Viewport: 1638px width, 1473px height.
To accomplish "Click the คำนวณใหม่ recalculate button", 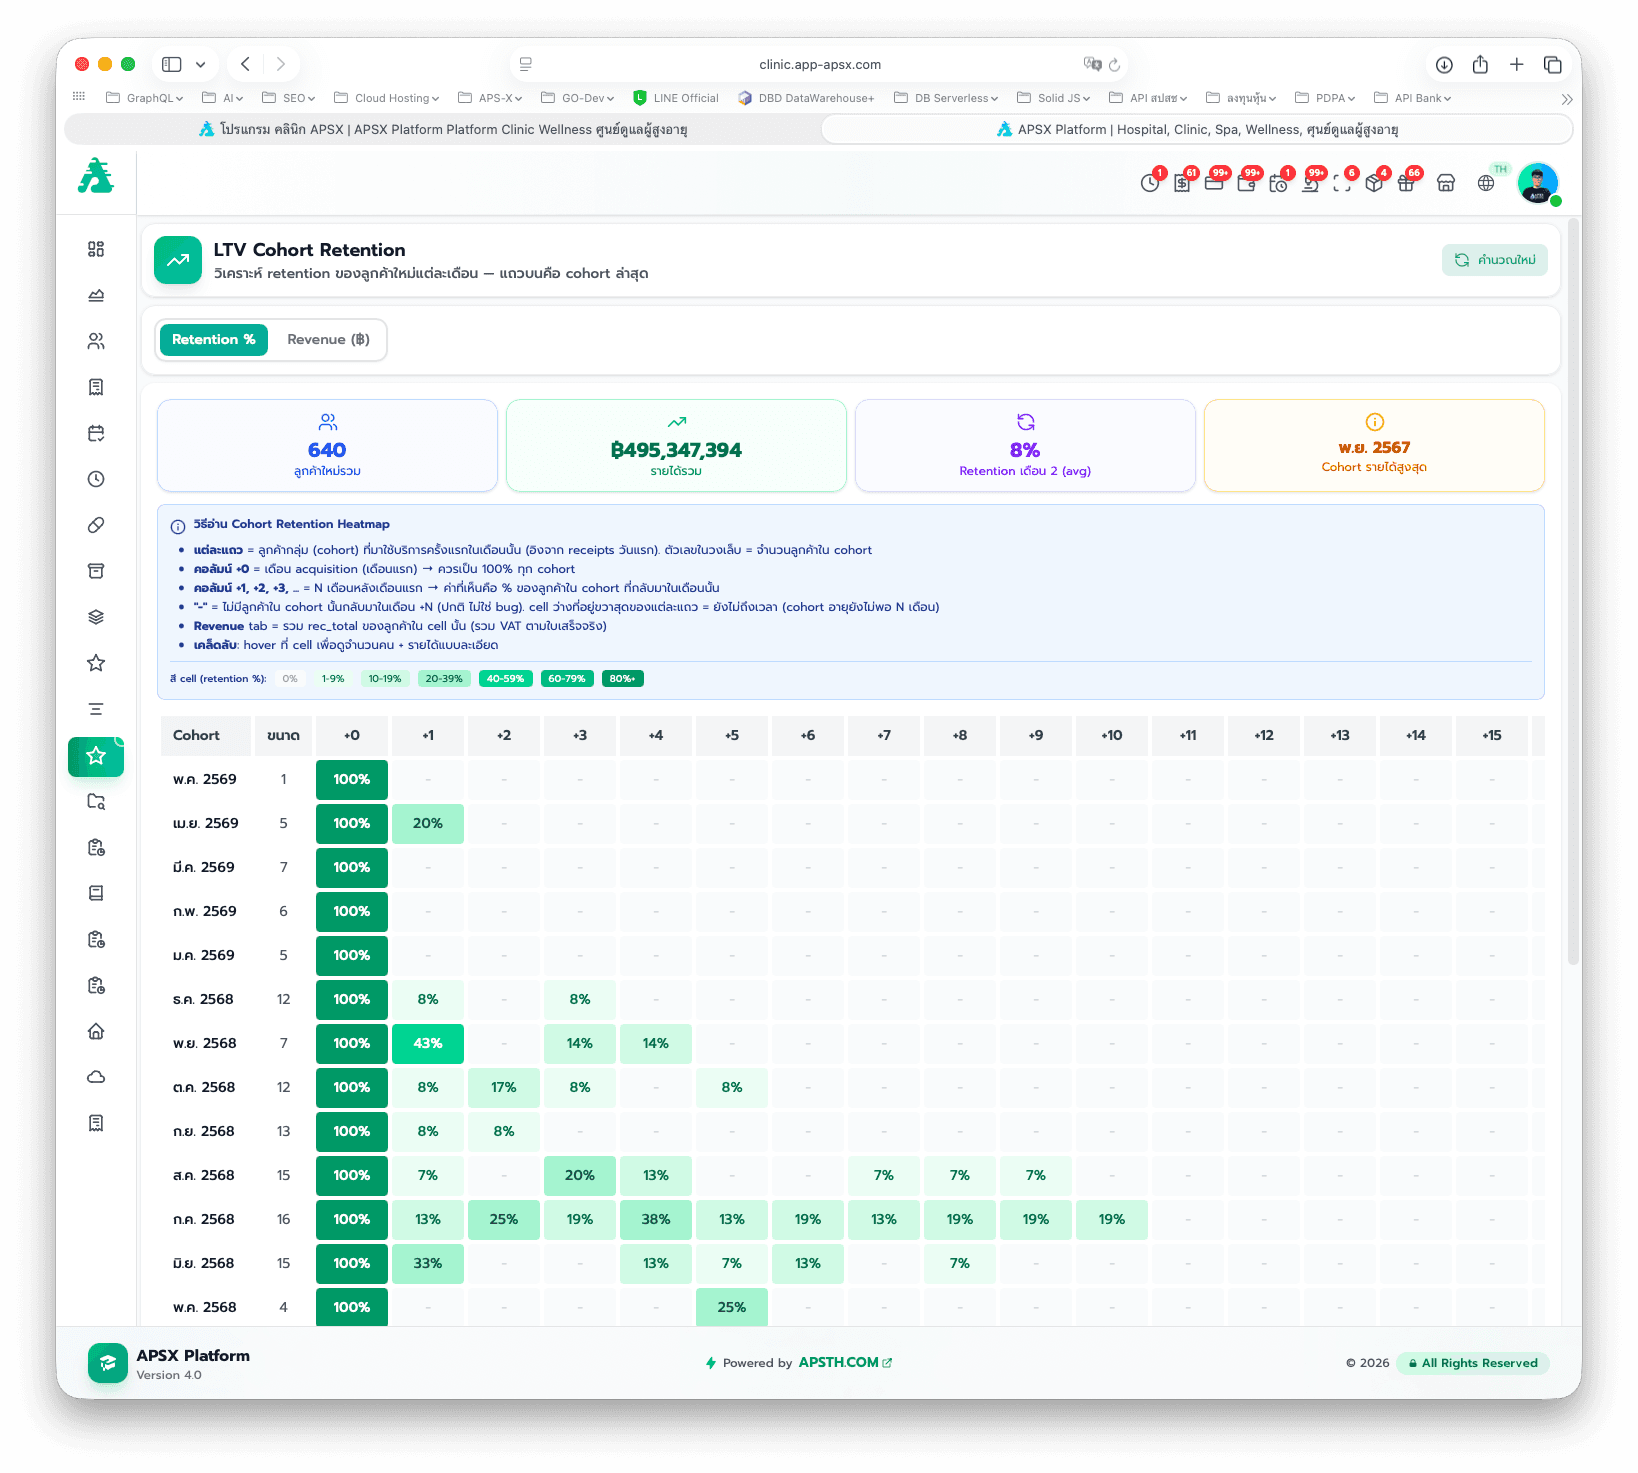I will click(1495, 260).
